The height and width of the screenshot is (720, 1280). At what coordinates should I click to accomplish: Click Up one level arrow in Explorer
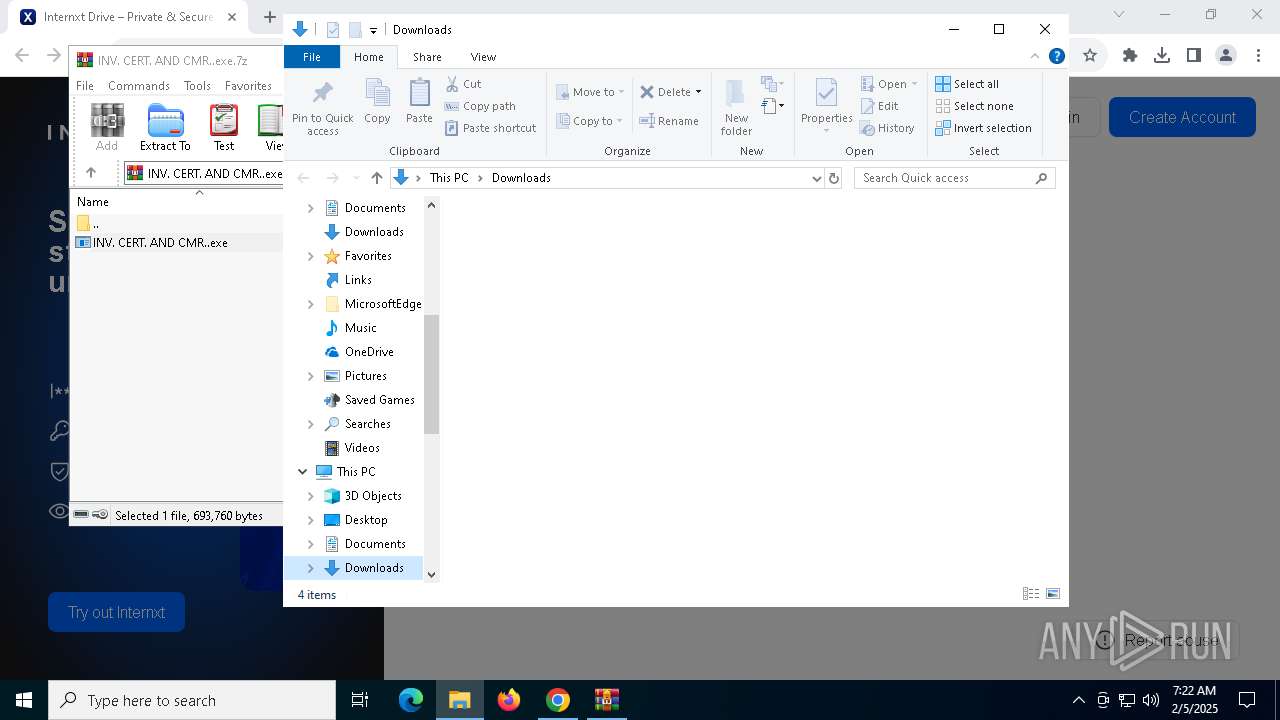click(376, 178)
